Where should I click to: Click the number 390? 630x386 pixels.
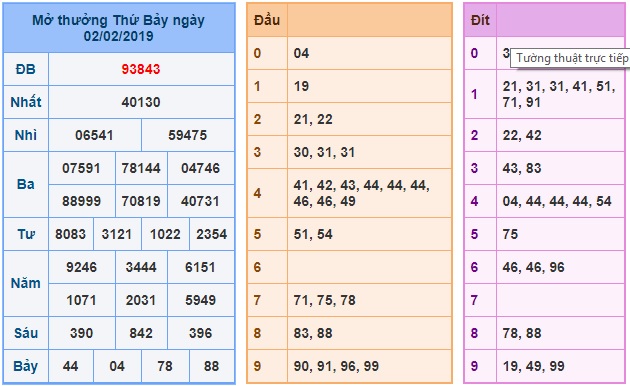coord(81,333)
